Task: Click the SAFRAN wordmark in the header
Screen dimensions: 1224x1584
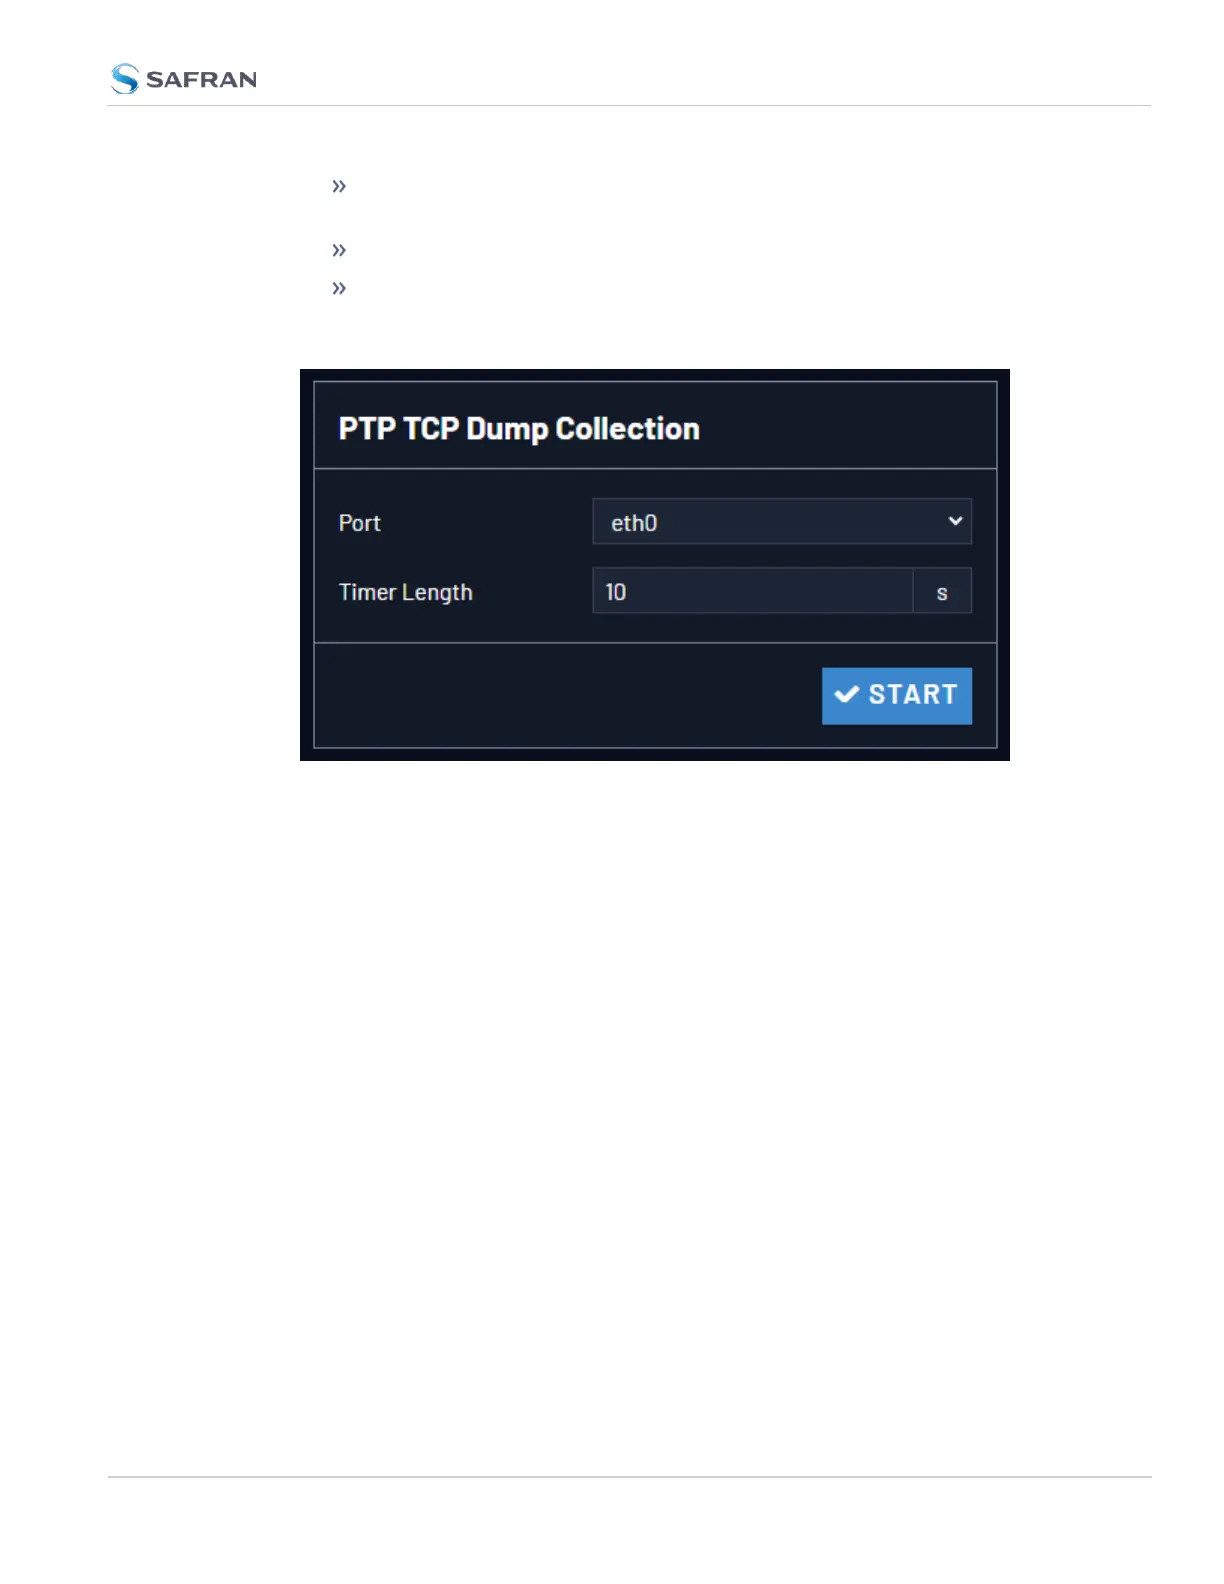Action: coord(201,80)
